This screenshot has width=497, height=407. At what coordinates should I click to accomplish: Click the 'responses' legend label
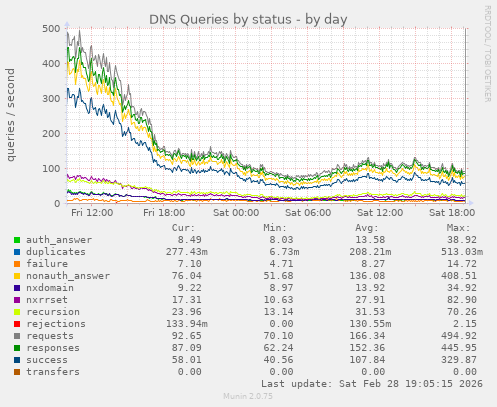[x=53, y=348]
